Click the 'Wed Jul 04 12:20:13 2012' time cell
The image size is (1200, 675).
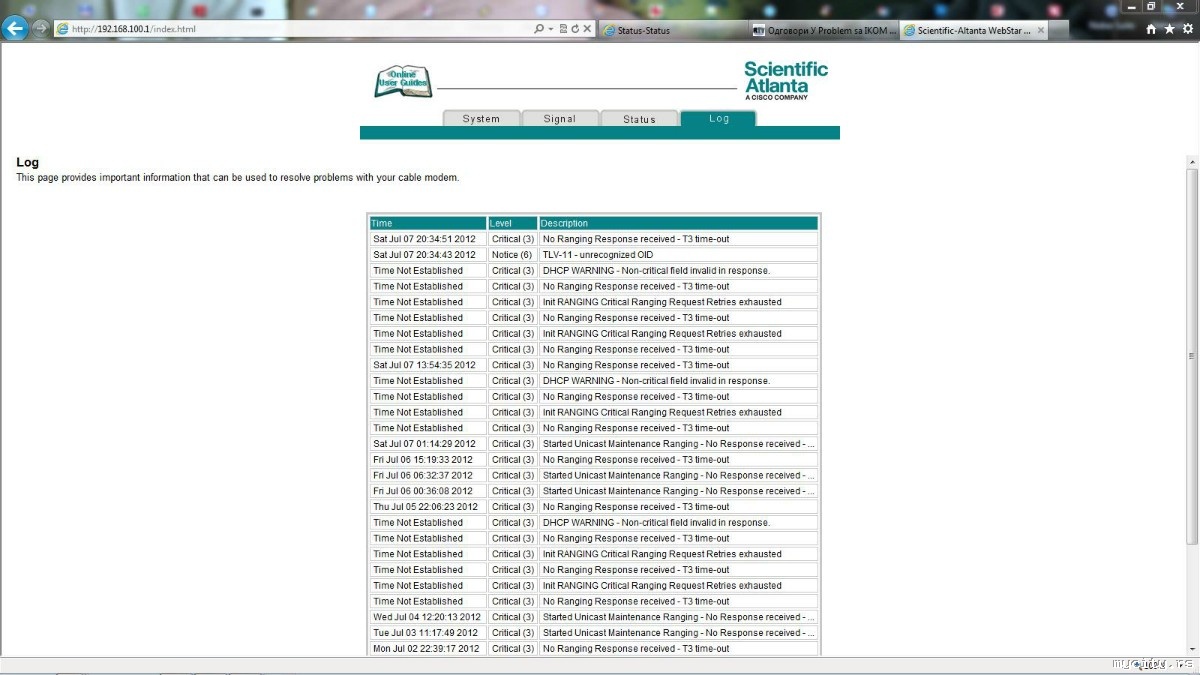[x=428, y=617]
